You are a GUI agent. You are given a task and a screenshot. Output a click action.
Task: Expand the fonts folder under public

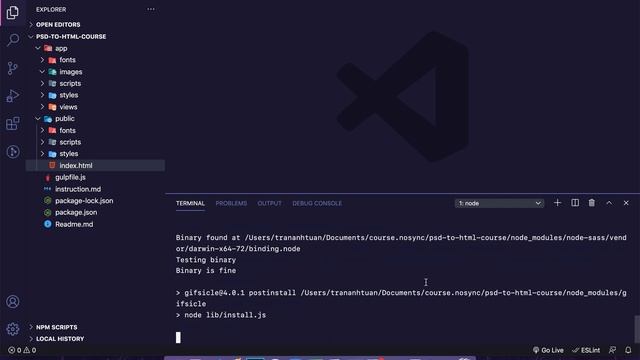click(67, 130)
